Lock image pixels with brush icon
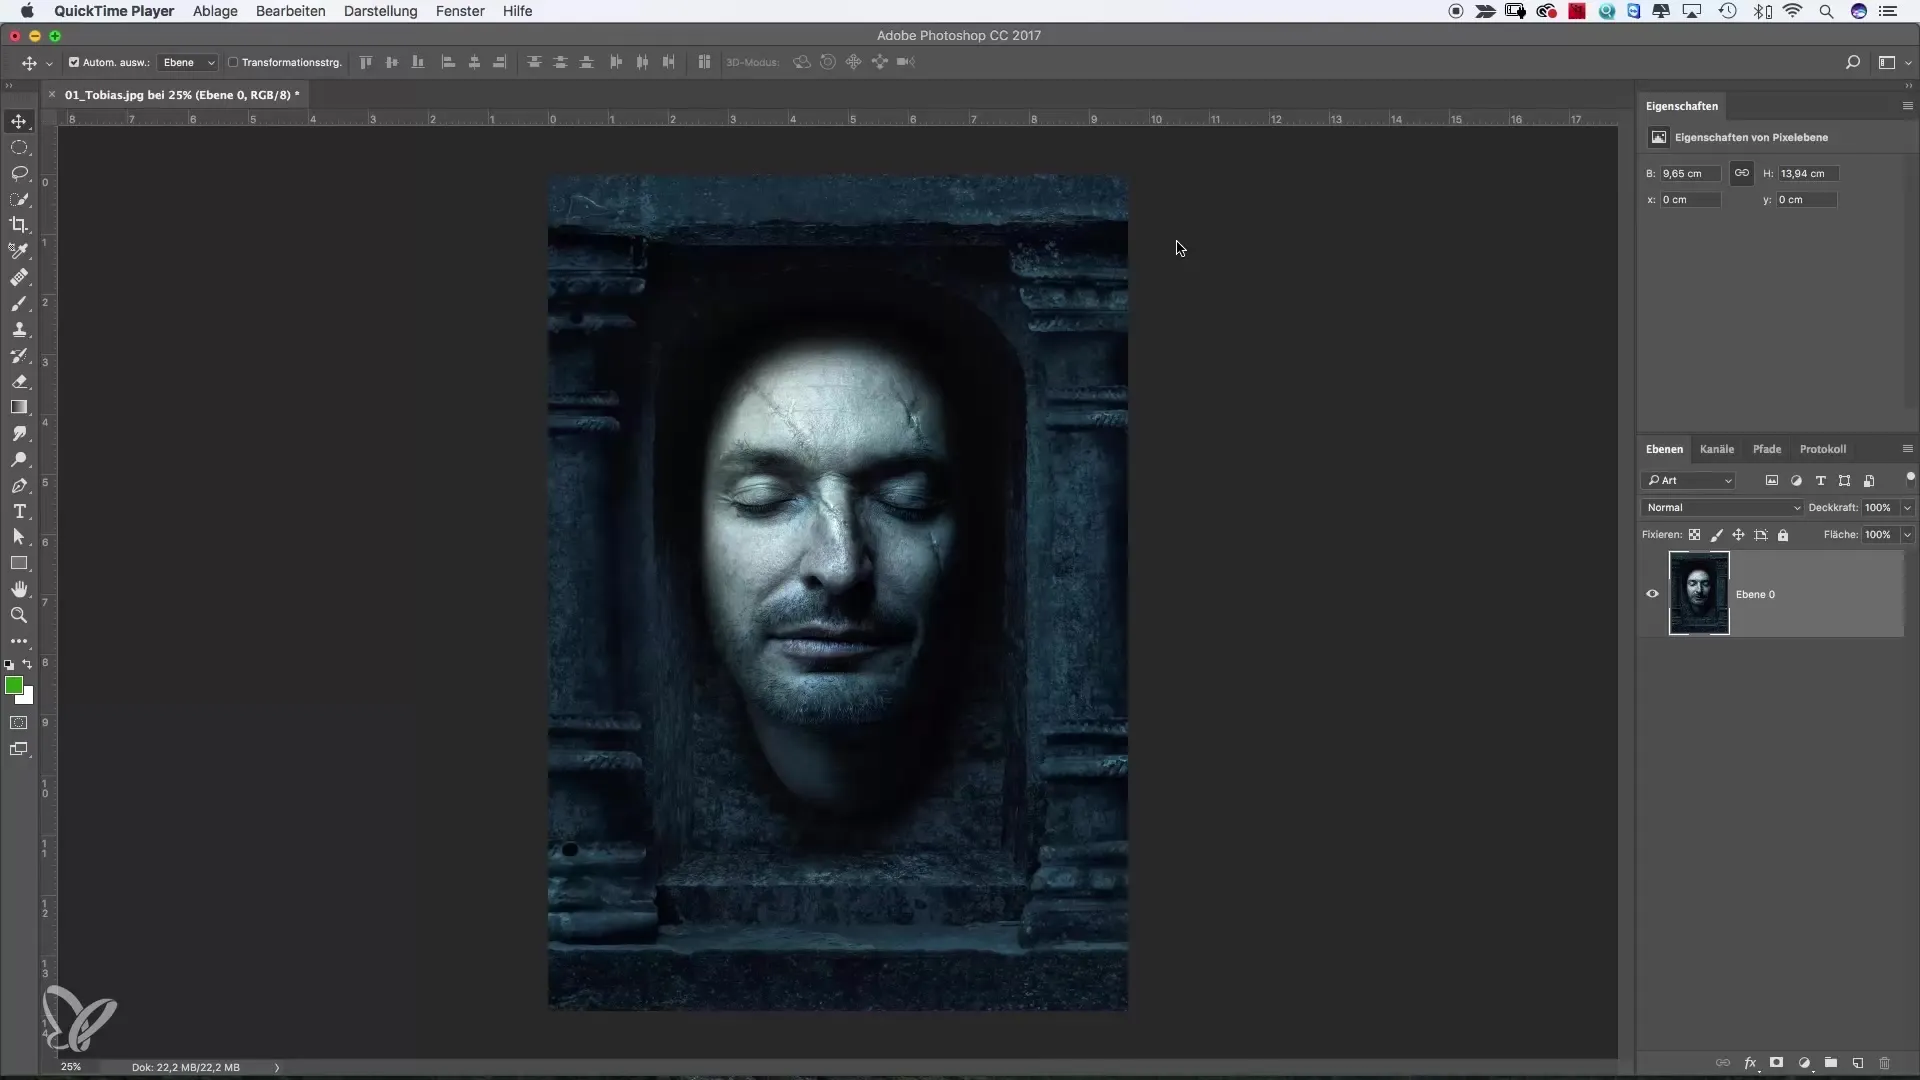 pyautogui.click(x=1717, y=535)
